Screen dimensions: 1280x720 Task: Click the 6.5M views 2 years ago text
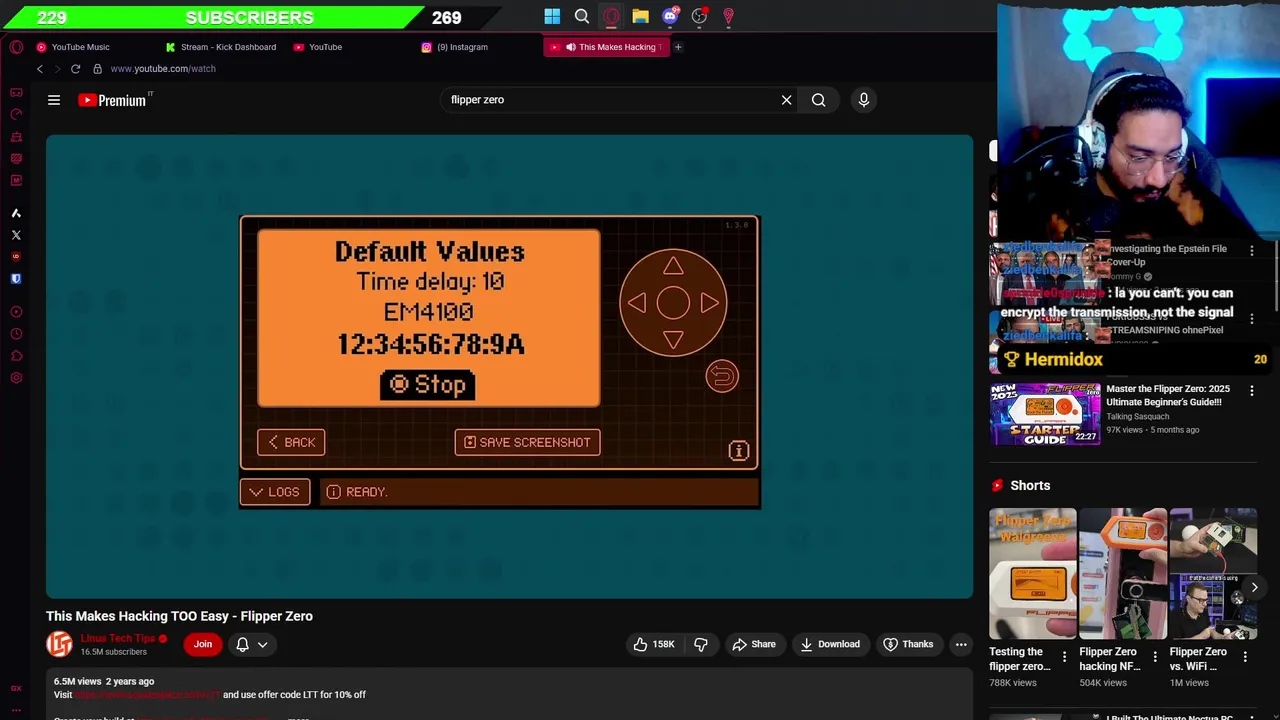[x=104, y=681]
